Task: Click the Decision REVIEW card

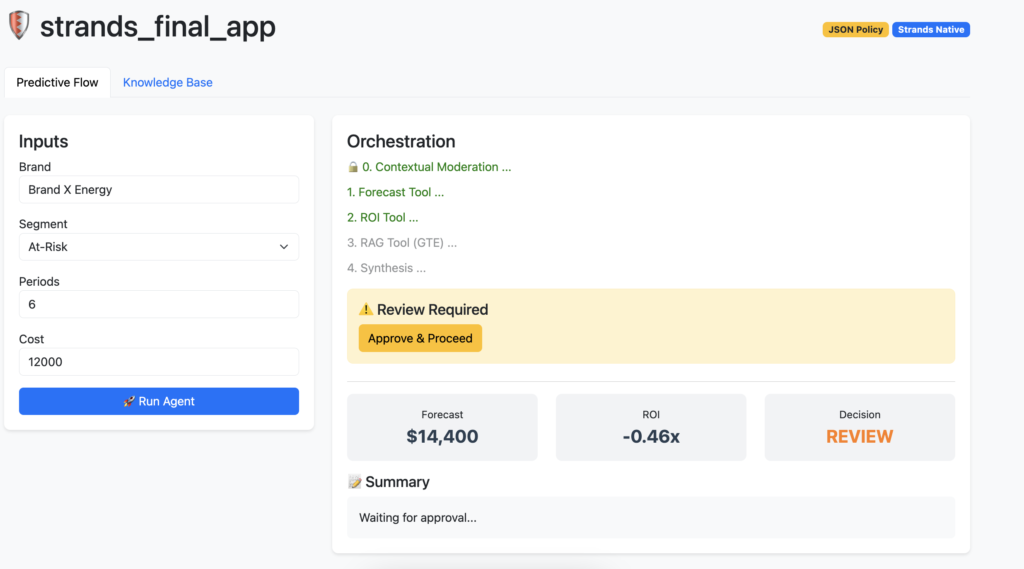Action: tap(859, 427)
